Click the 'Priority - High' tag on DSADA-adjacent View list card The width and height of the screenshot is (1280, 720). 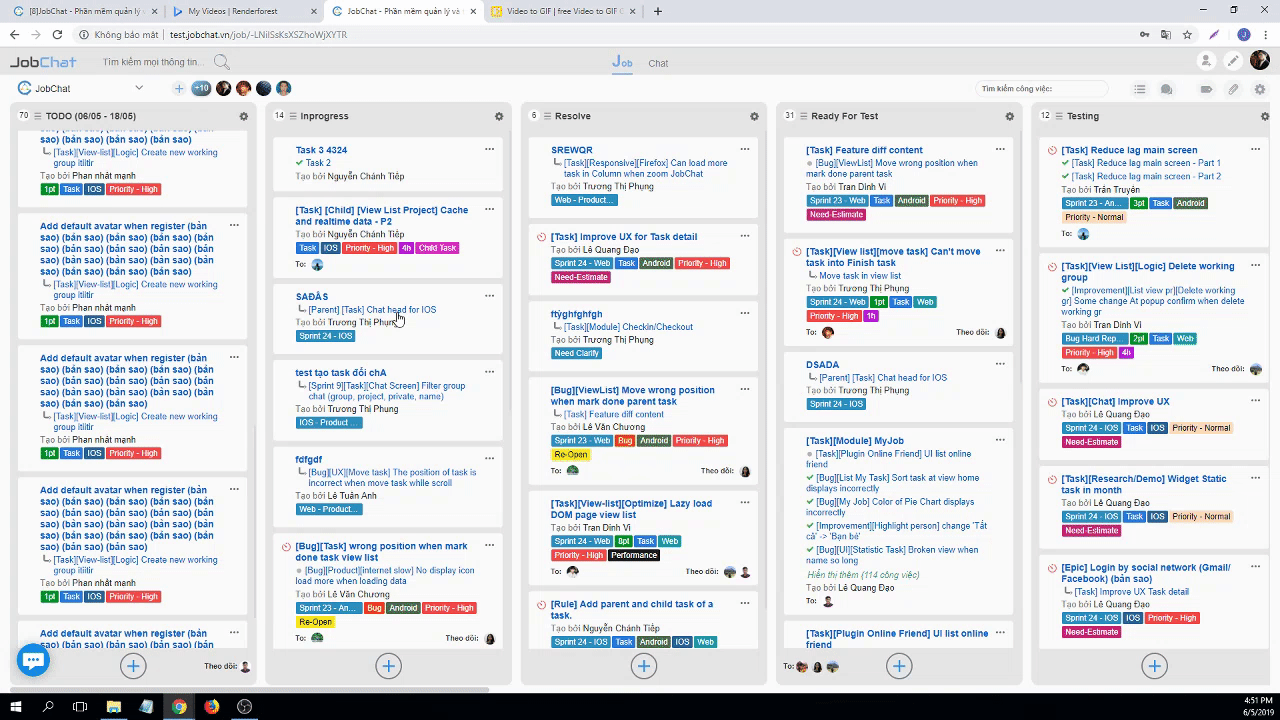pos(833,316)
